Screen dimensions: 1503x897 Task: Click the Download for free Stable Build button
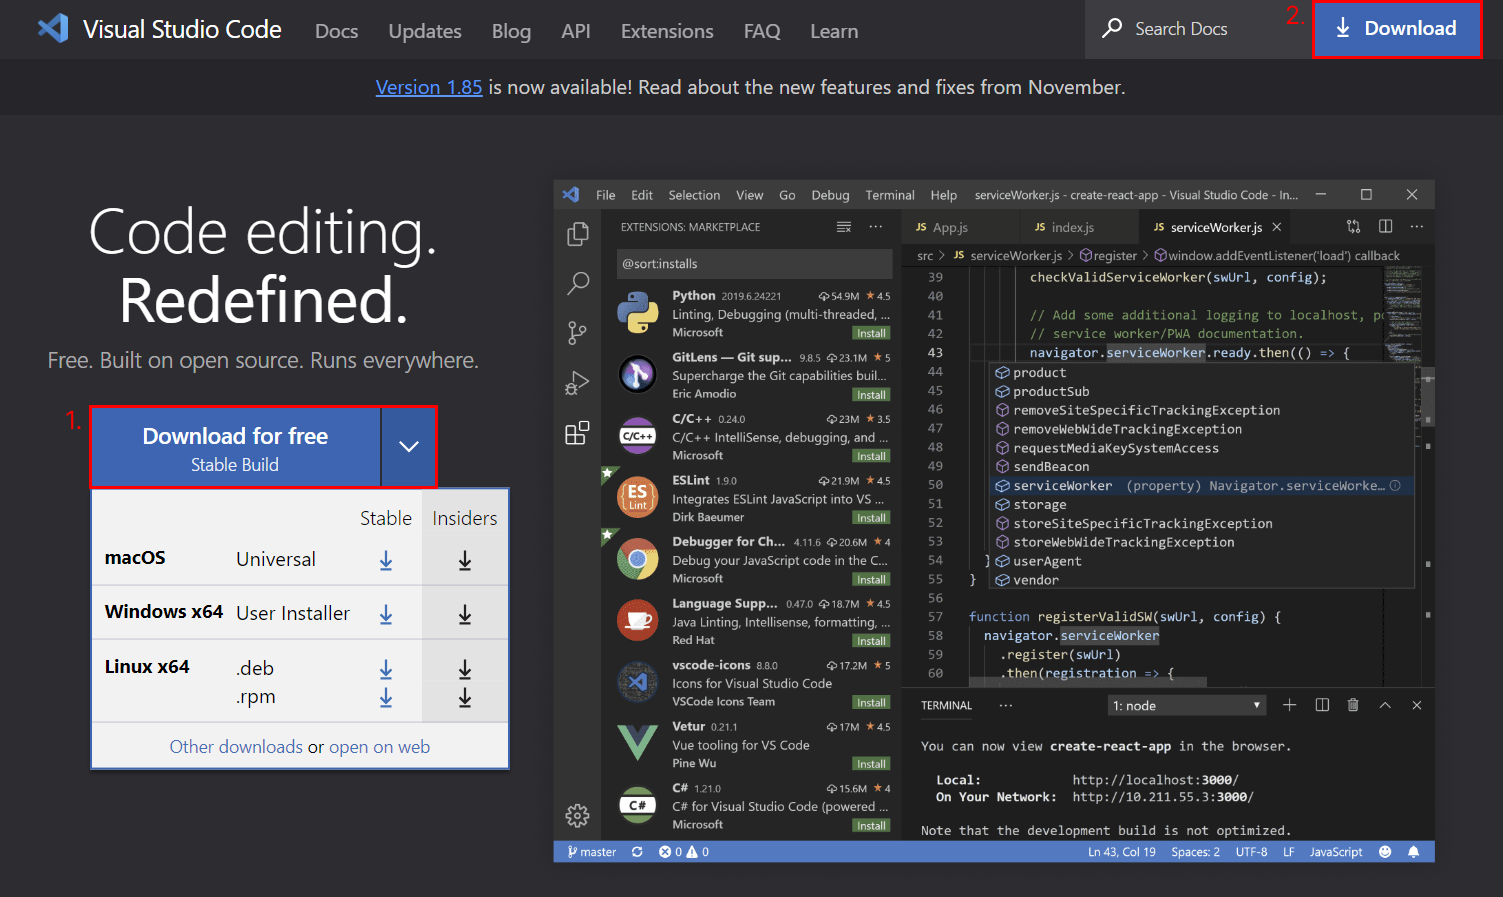click(236, 447)
